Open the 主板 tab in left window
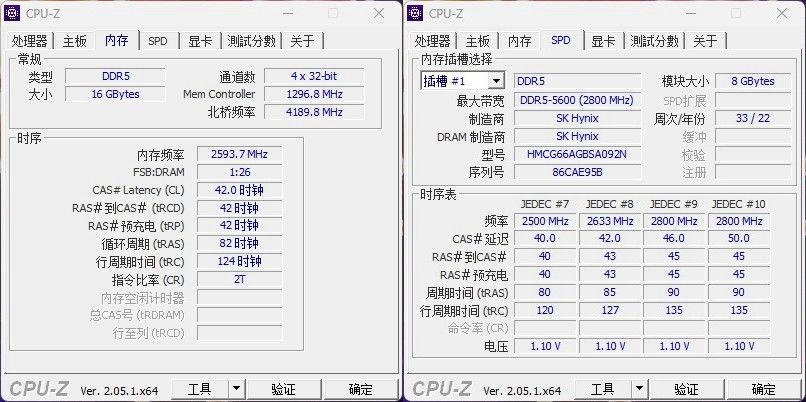 click(75, 41)
